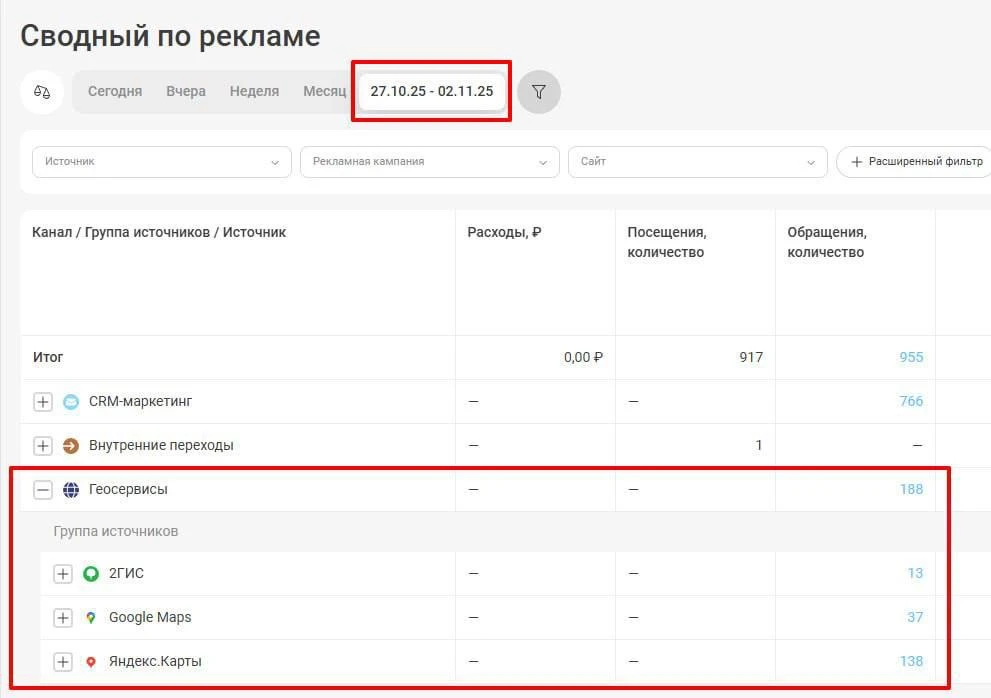Click the Геосервисы globe icon
The height and width of the screenshot is (698, 991).
71,489
